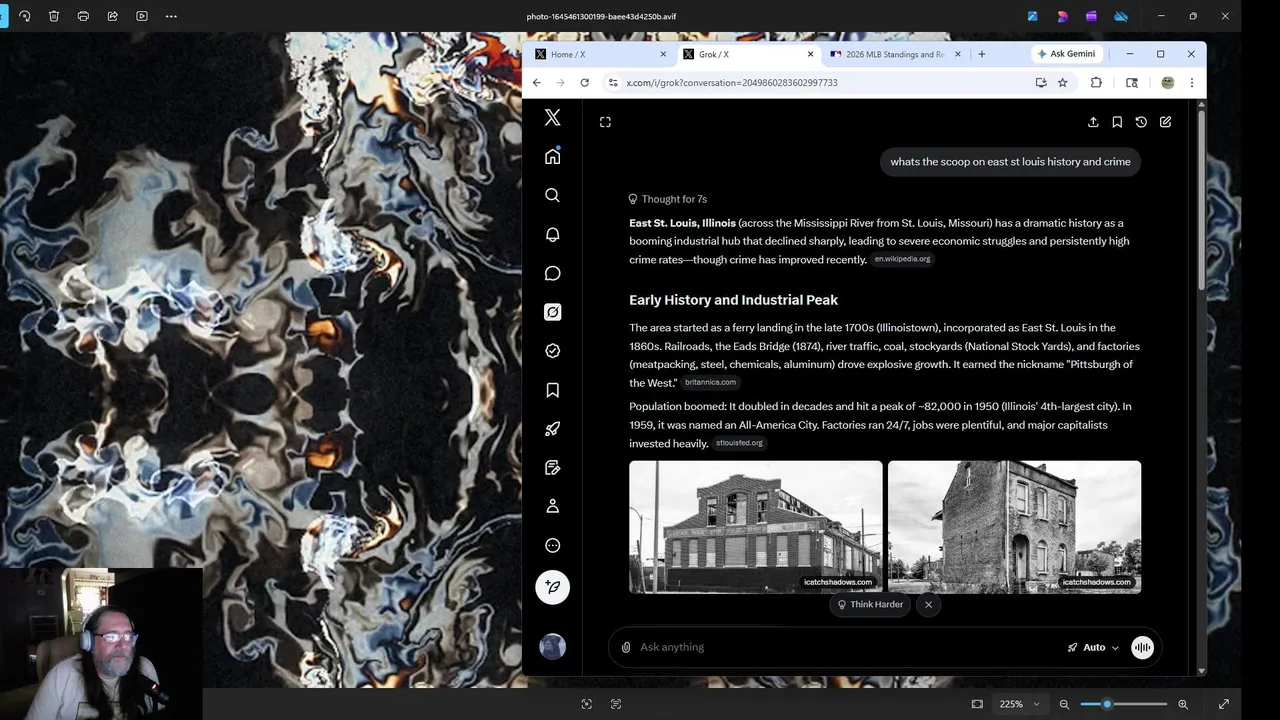
Task: Go back in browser
Action: point(537,83)
